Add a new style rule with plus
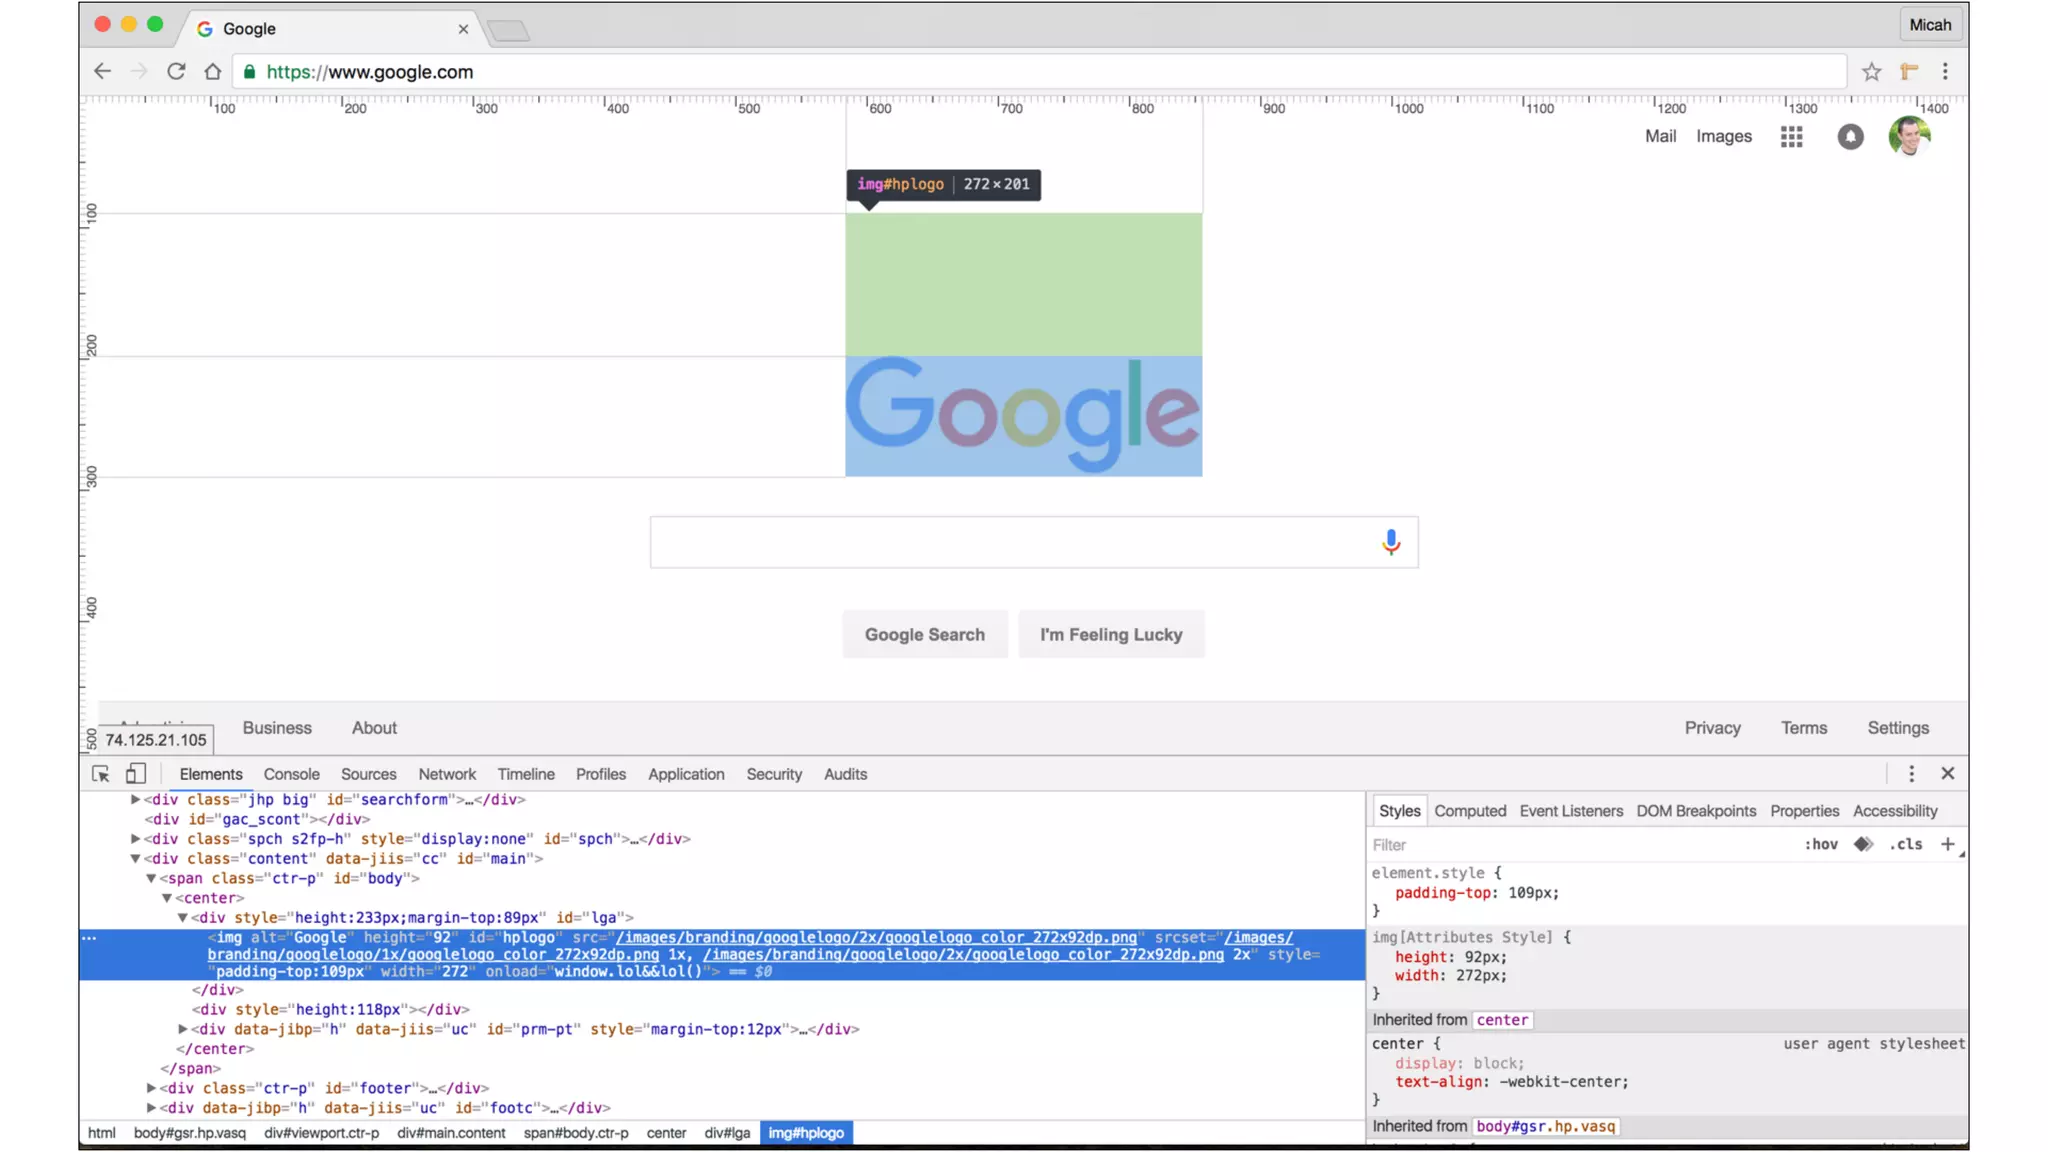Screen dimensions: 2048x1152 [x=1947, y=844]
